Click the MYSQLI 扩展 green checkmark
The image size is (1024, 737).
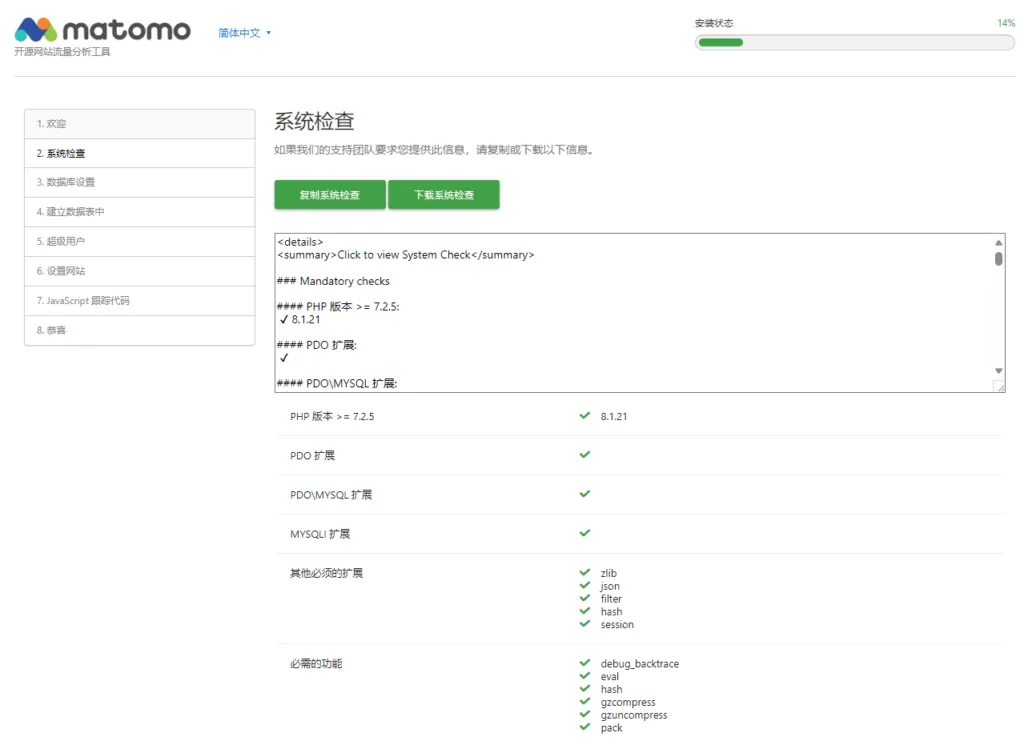click(x=585, y=533)
